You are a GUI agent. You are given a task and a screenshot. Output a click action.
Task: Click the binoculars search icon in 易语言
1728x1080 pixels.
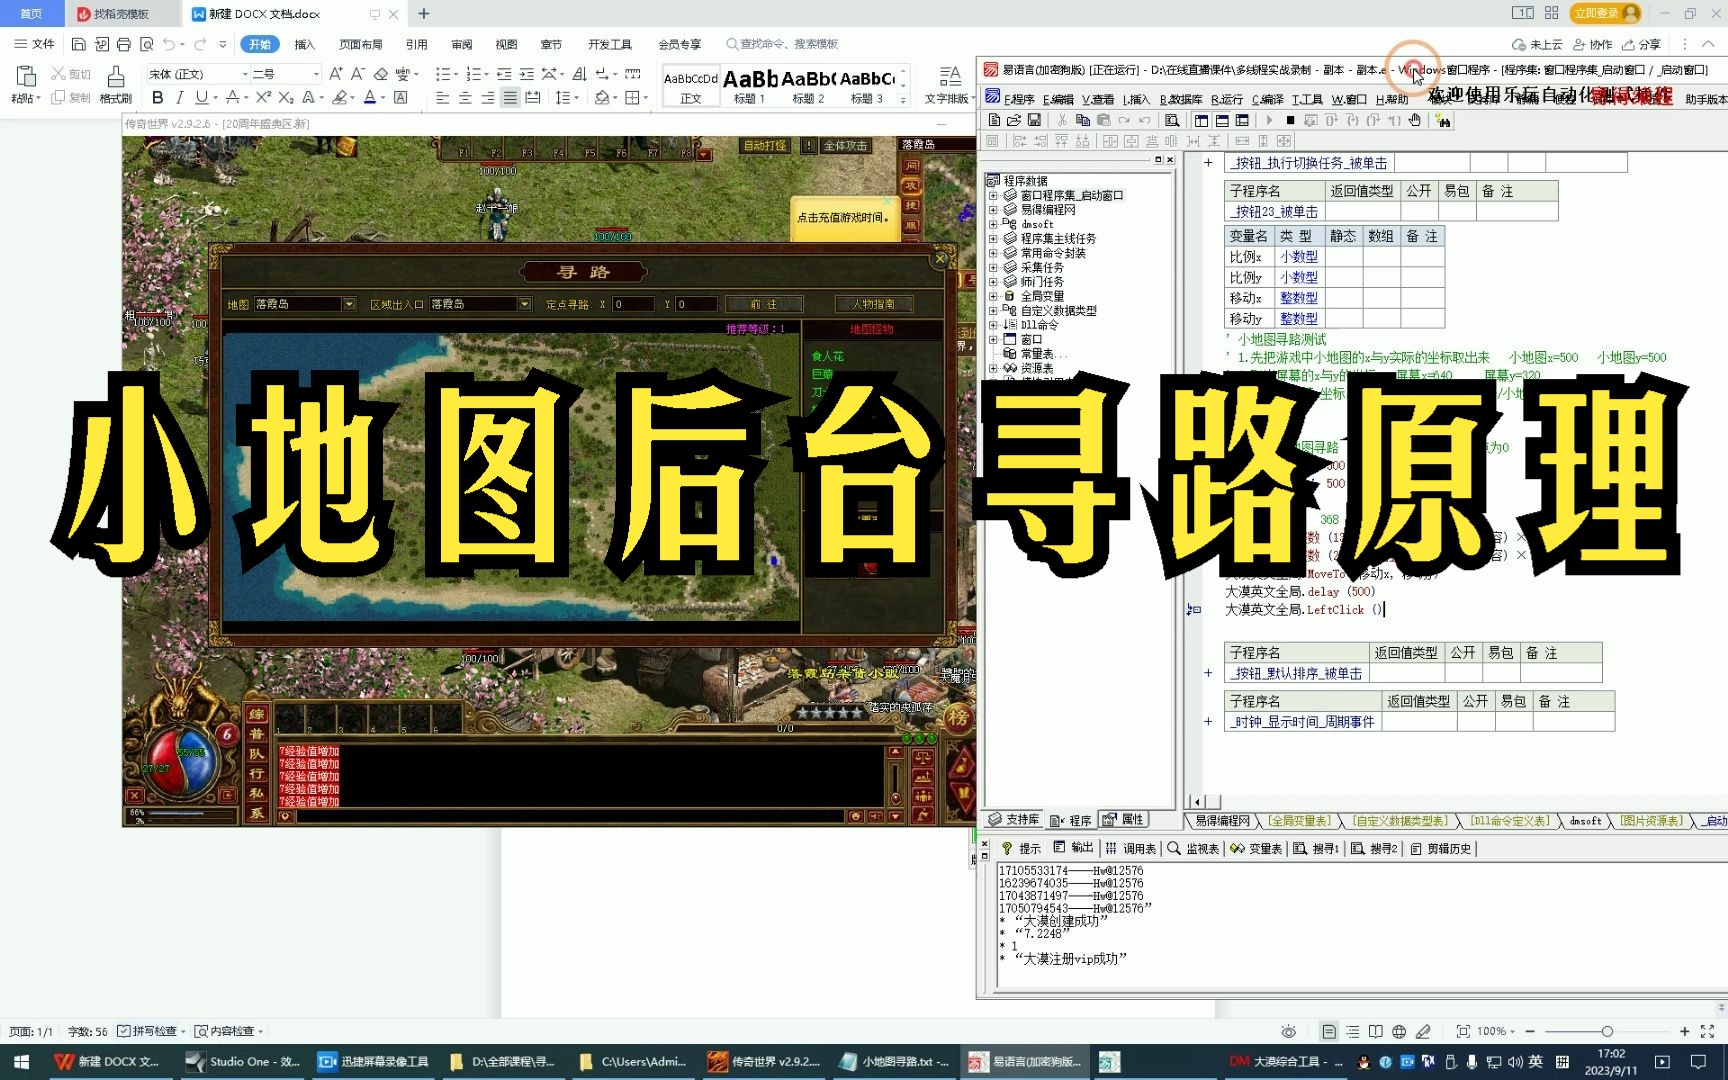(x=1443, y=120)
